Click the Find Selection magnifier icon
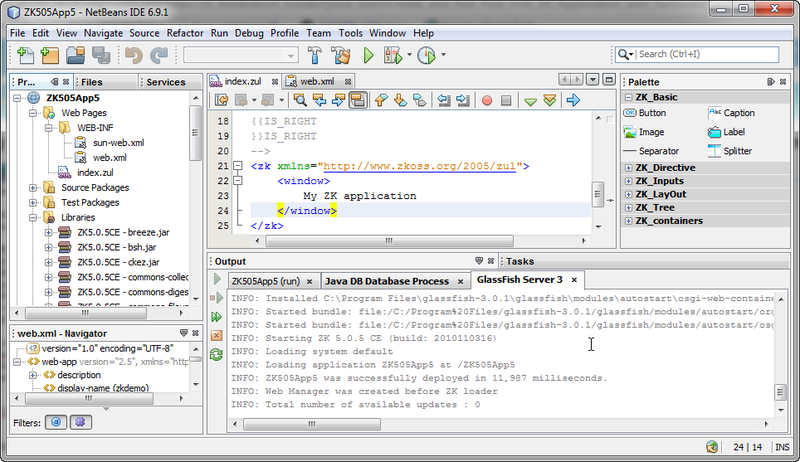 click(300, 100)
